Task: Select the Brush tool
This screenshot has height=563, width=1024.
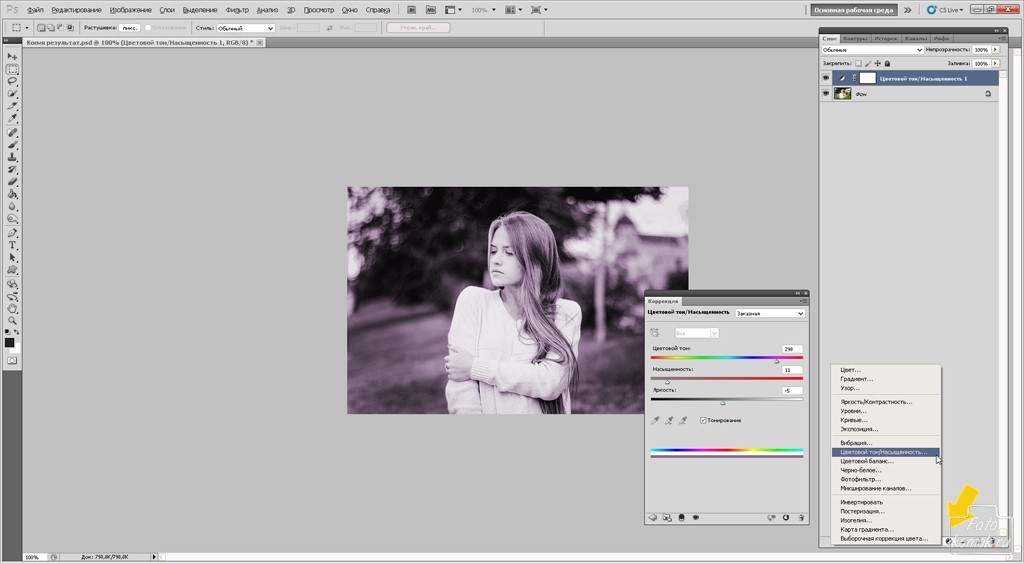Action: pos(12,145)
